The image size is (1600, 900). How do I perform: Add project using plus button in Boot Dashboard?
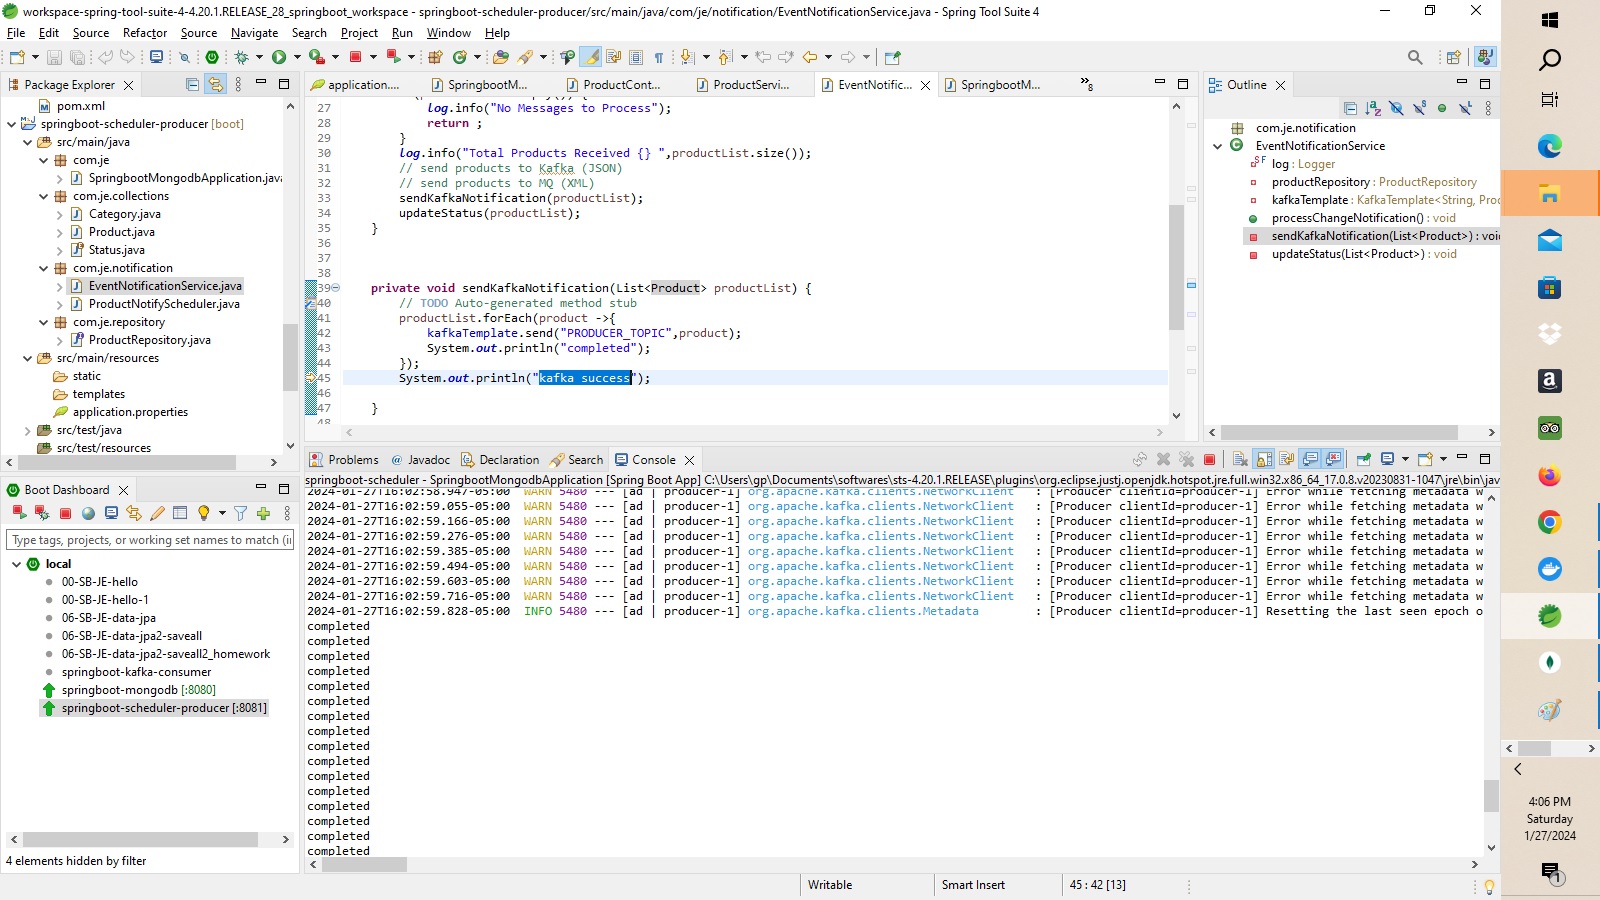click(x=264, y=513)
